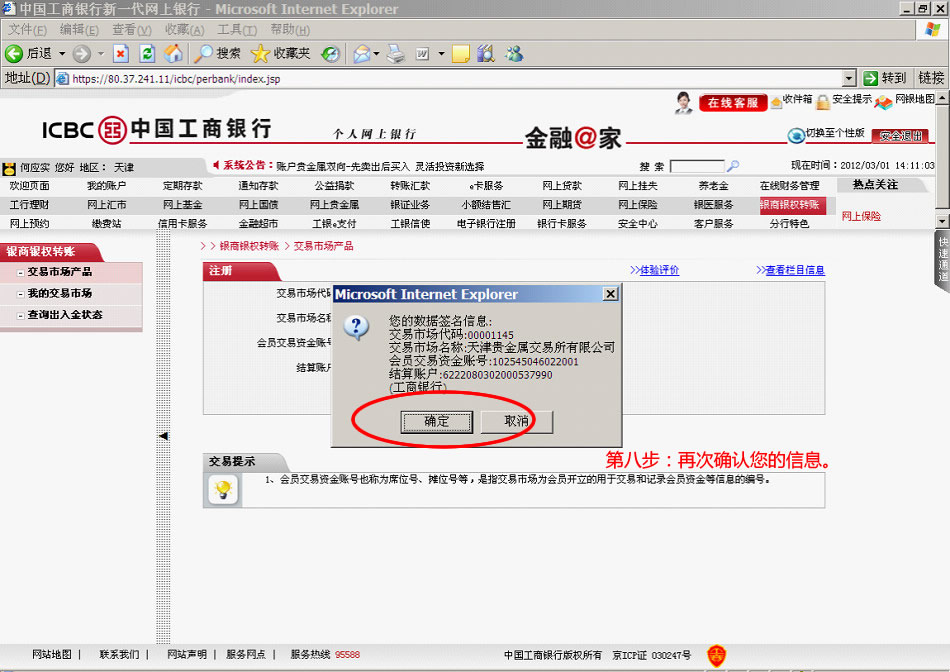Click the address bar URL field
The image size is (950, 672).
click(x=448, y=78)
